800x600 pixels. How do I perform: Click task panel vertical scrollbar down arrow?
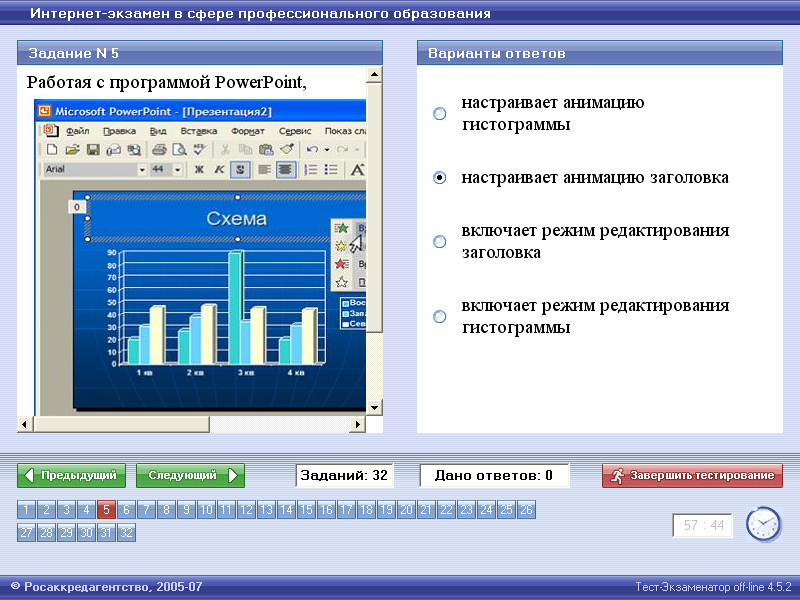(374, 408)
